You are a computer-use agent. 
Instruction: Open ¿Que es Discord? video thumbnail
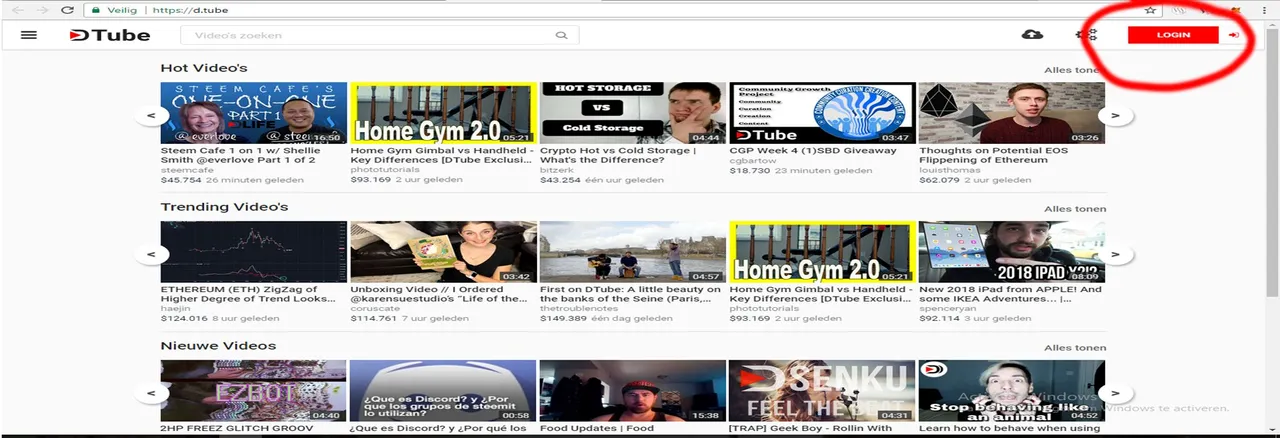click(x=443, y=391)
